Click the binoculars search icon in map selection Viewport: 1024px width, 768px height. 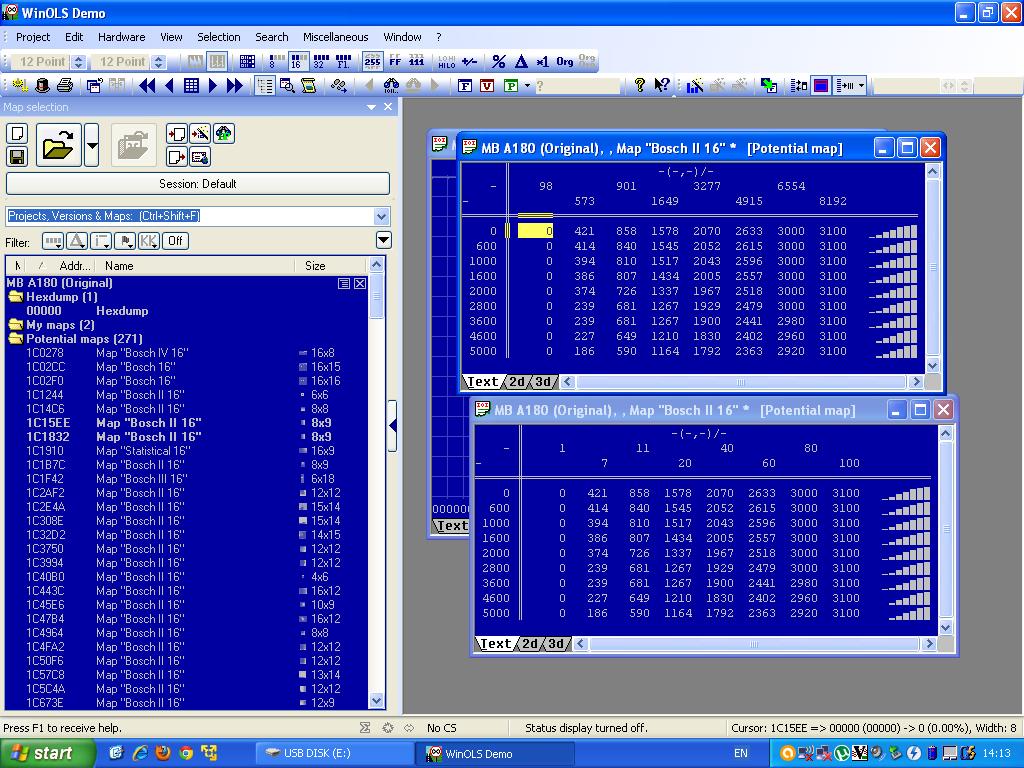(x=223, y=134)
